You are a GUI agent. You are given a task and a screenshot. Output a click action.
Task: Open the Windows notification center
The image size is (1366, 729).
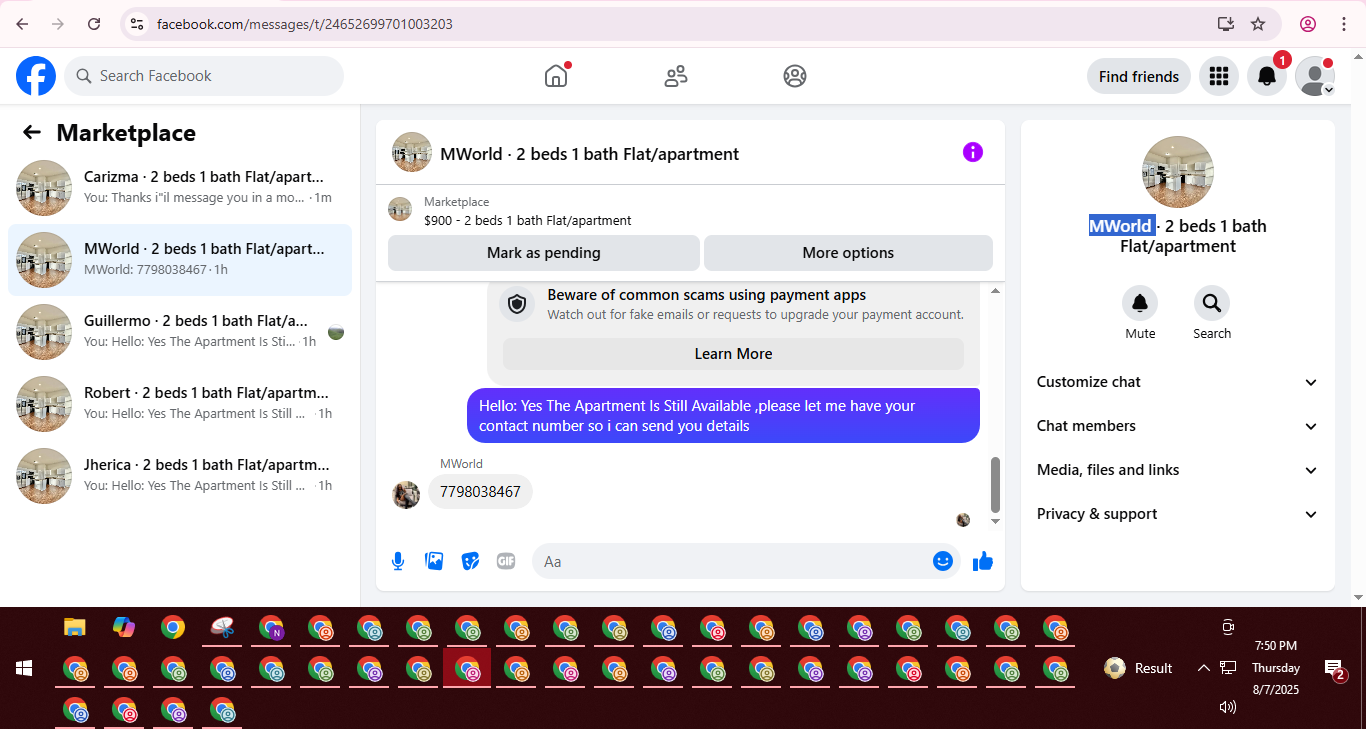coord(1334,668)
